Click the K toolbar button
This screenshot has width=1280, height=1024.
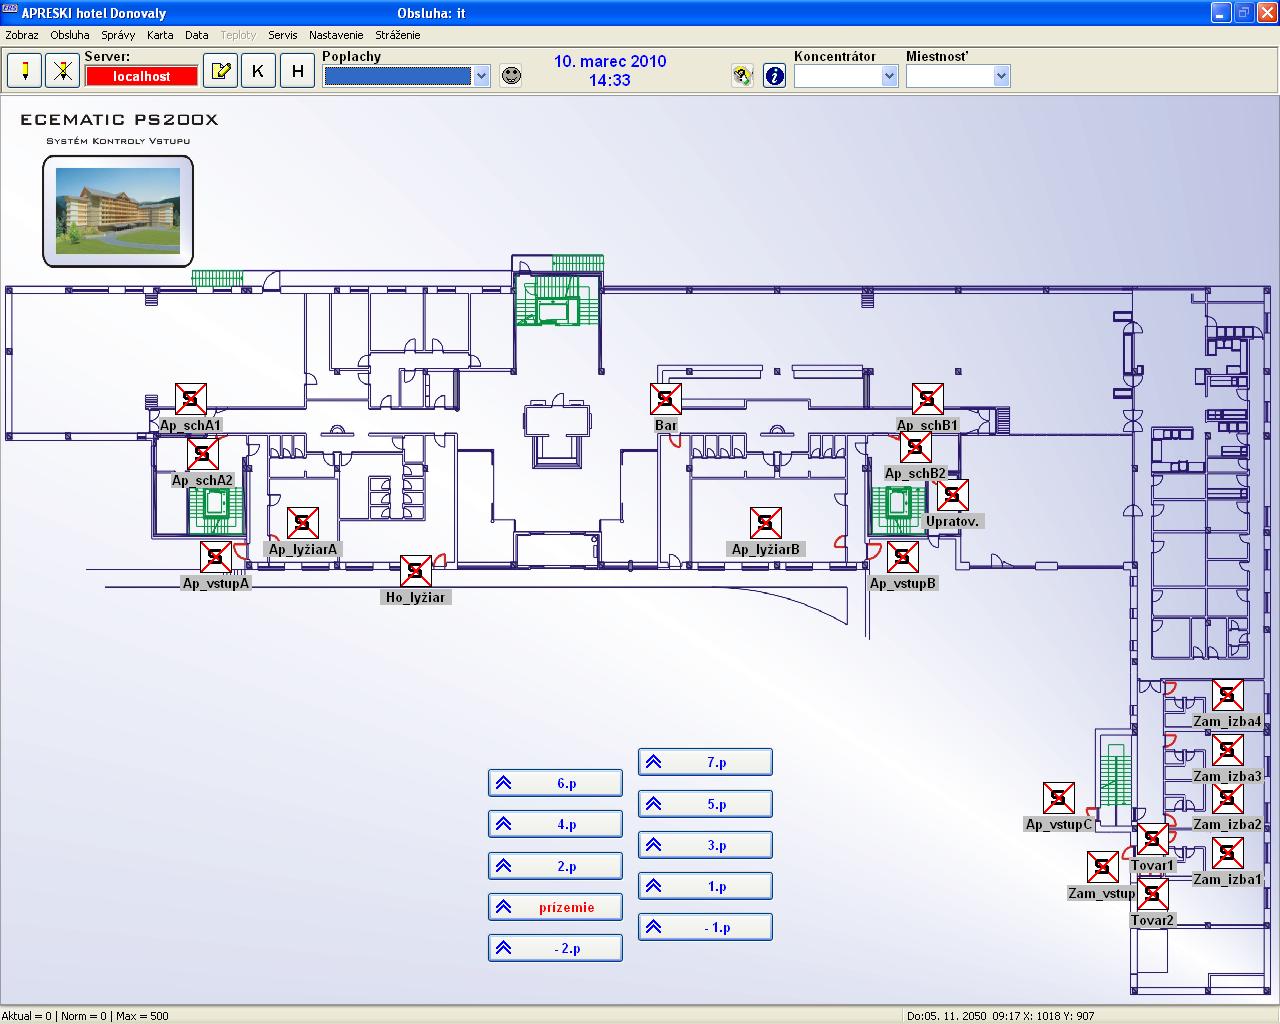pos(258,71)
